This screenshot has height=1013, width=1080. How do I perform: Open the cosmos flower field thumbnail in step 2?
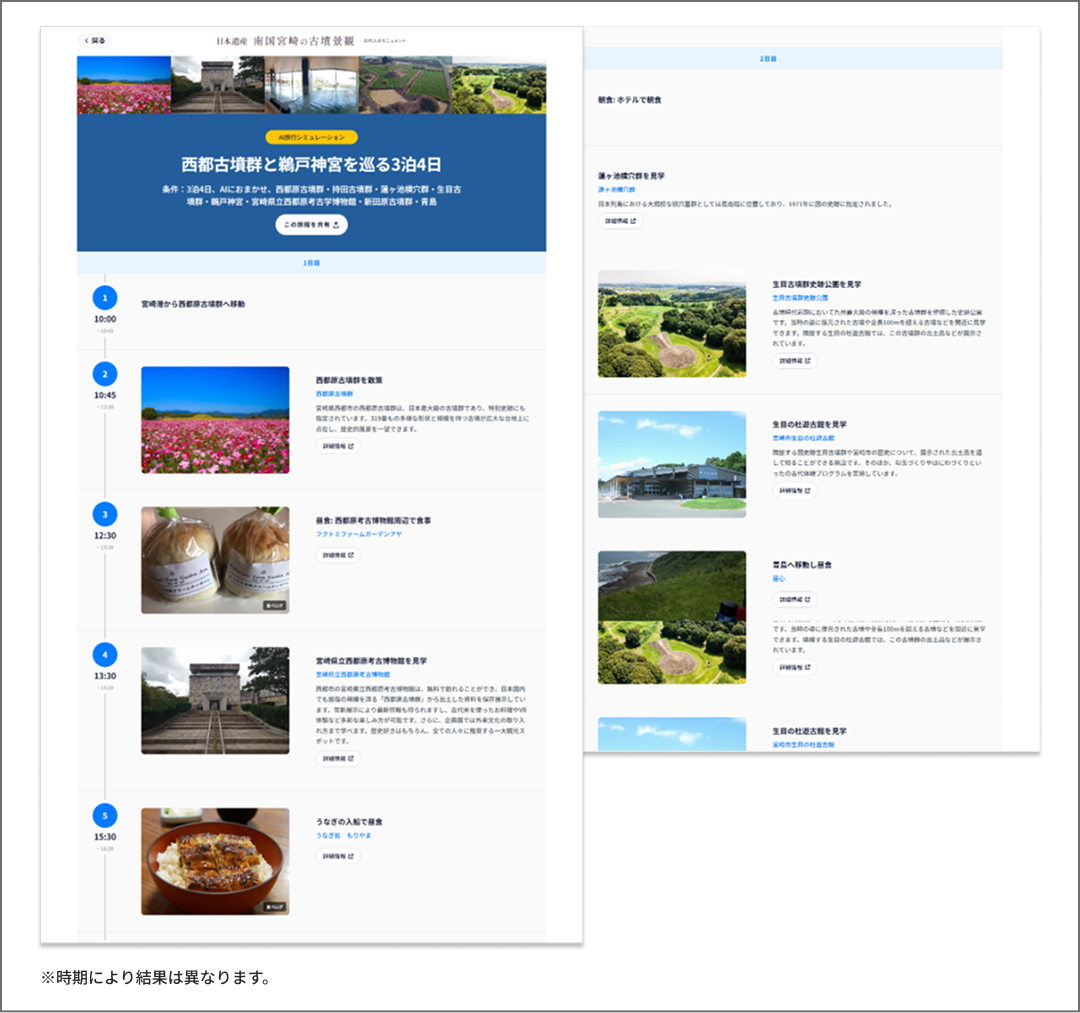click(215, 420)
